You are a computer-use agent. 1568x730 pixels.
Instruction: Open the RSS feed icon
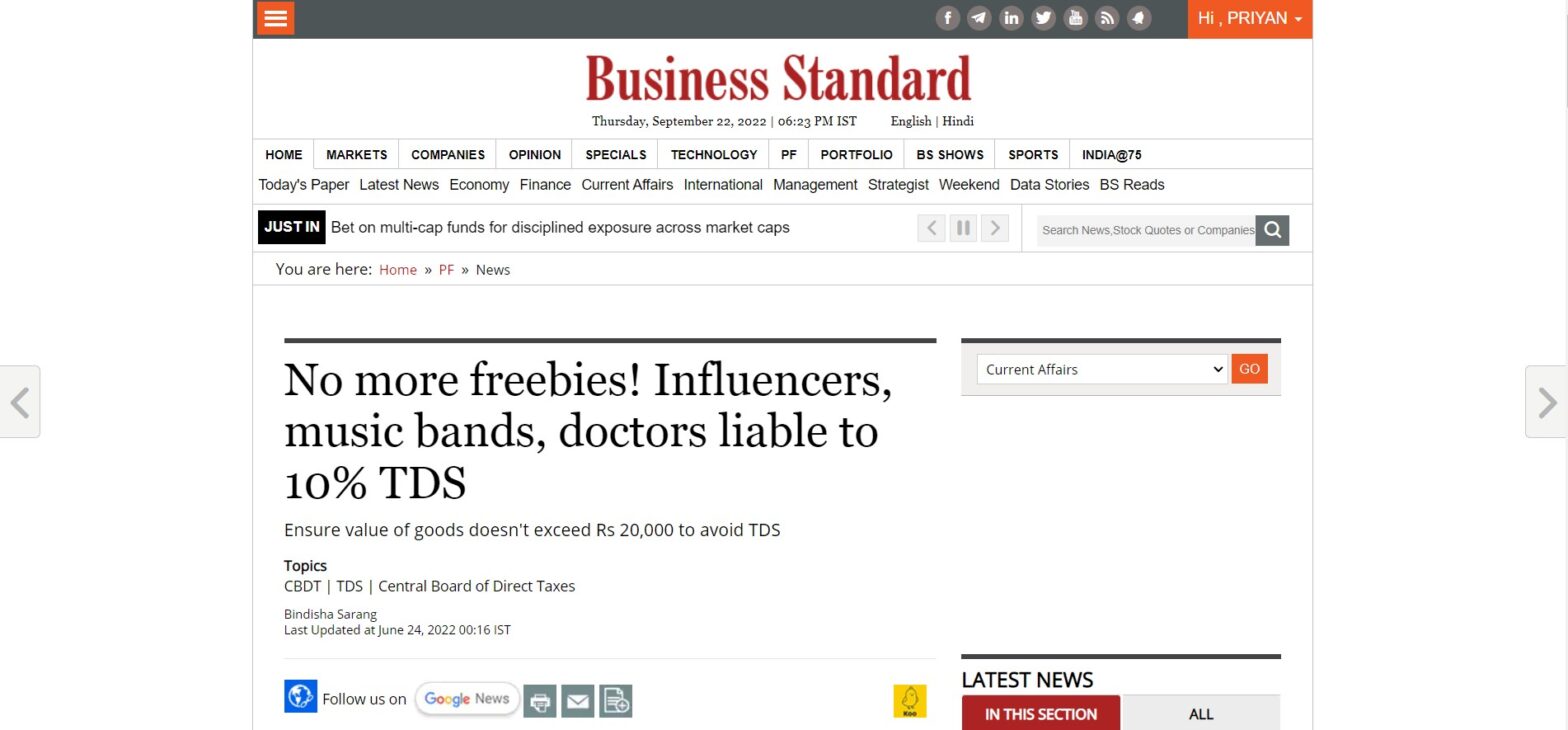1107,18
